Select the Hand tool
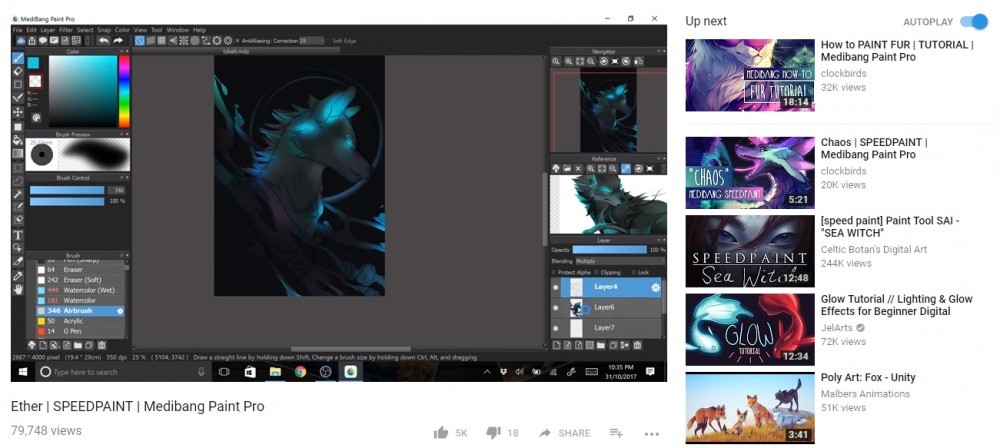This screenshot has width=1000, height=448. coord(18,289)
